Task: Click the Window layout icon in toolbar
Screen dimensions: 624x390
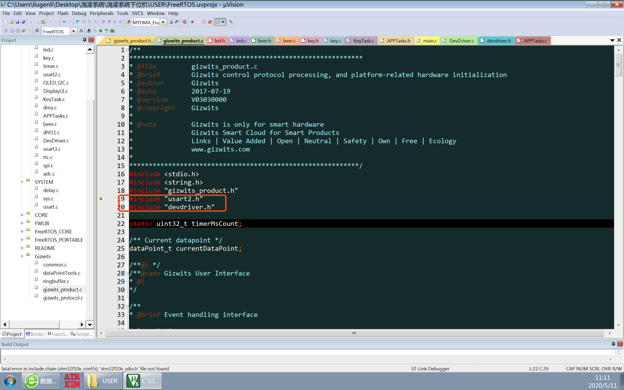Action: [217, 22]
